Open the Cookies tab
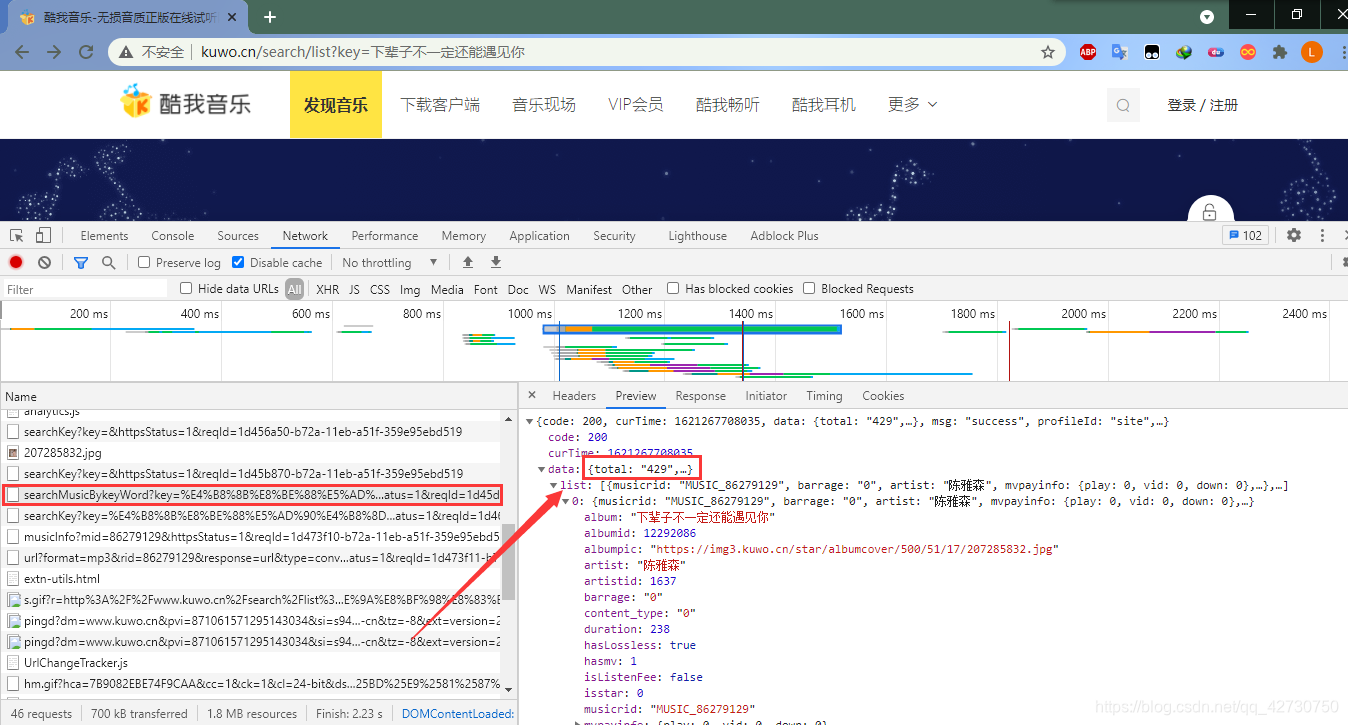The width and height of the screenshot is (1348, 725). 883,396
